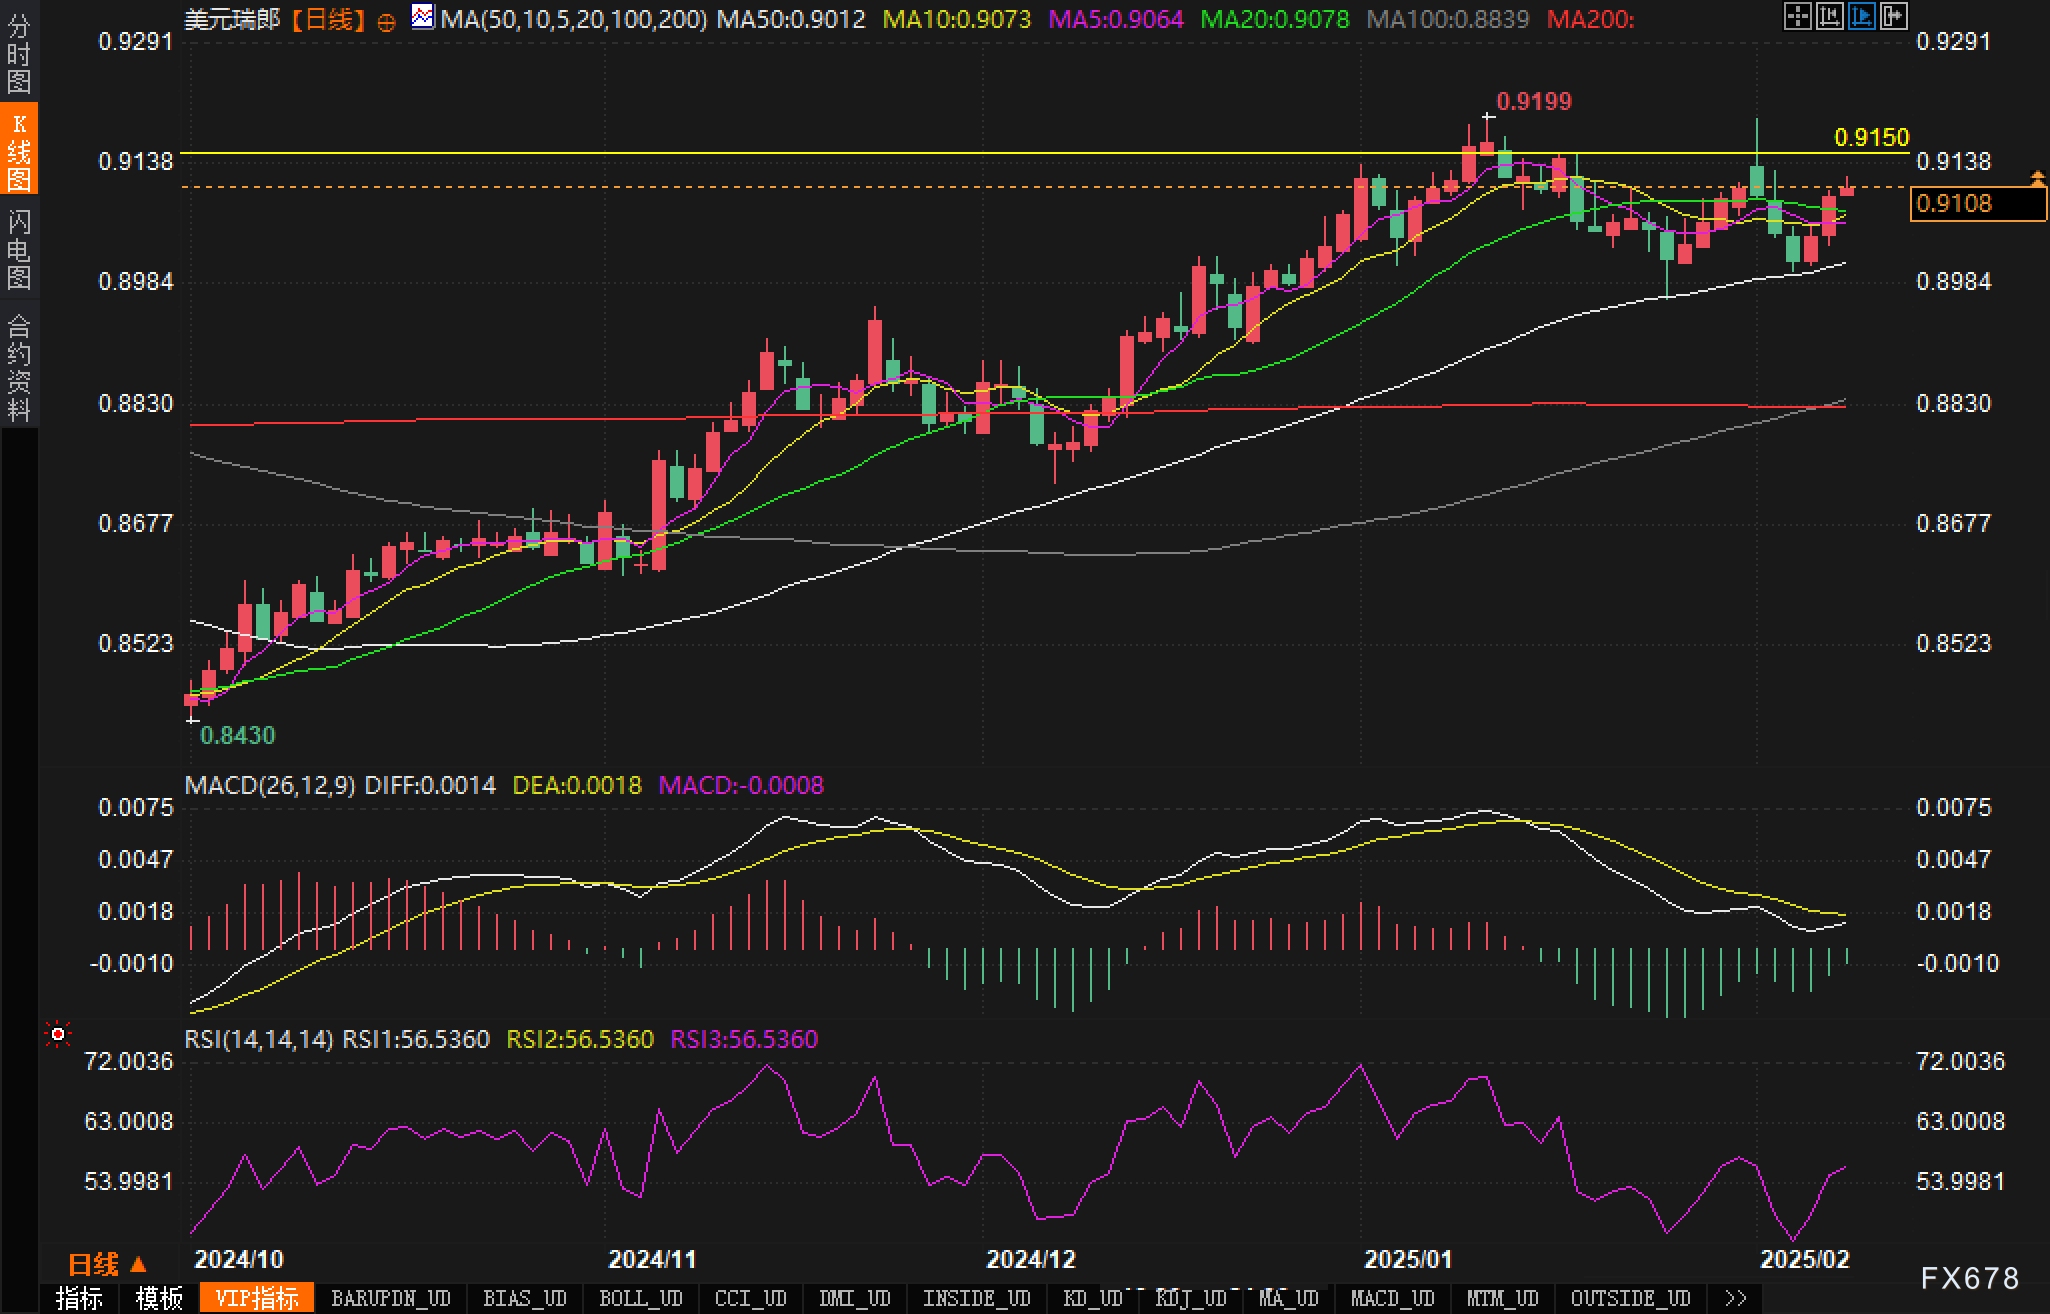
Task: Expand more indicators with the >> chevron
Action: click(x=1735, y=1299)
